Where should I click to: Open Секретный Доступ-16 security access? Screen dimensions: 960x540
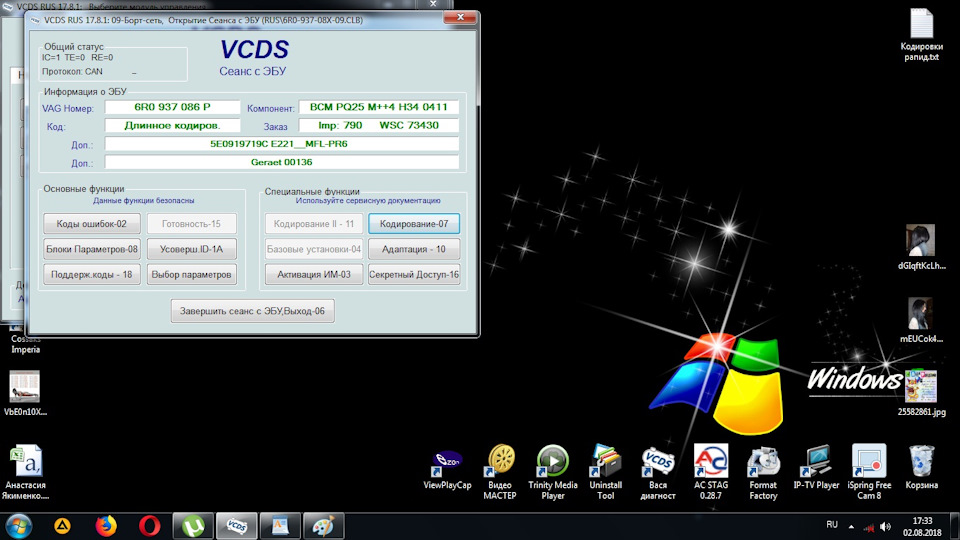[414, 274]
